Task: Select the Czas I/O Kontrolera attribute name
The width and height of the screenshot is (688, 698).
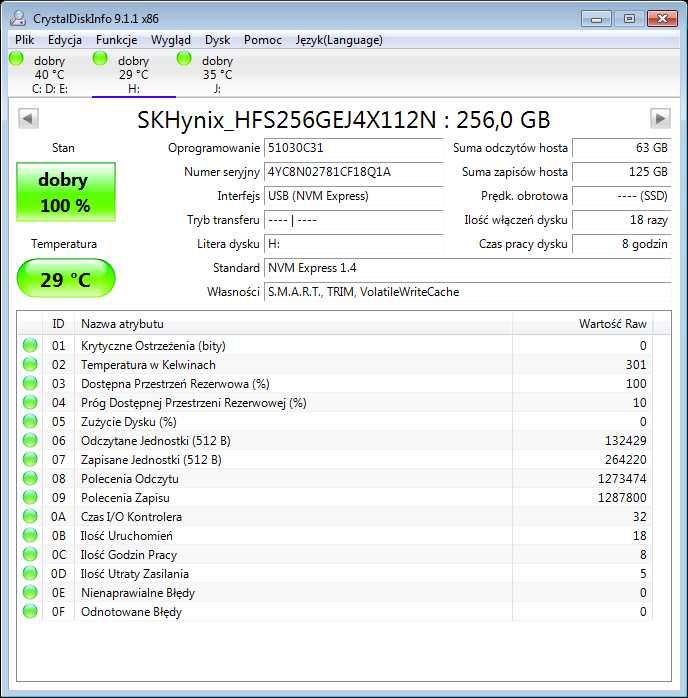Action: 131,517
